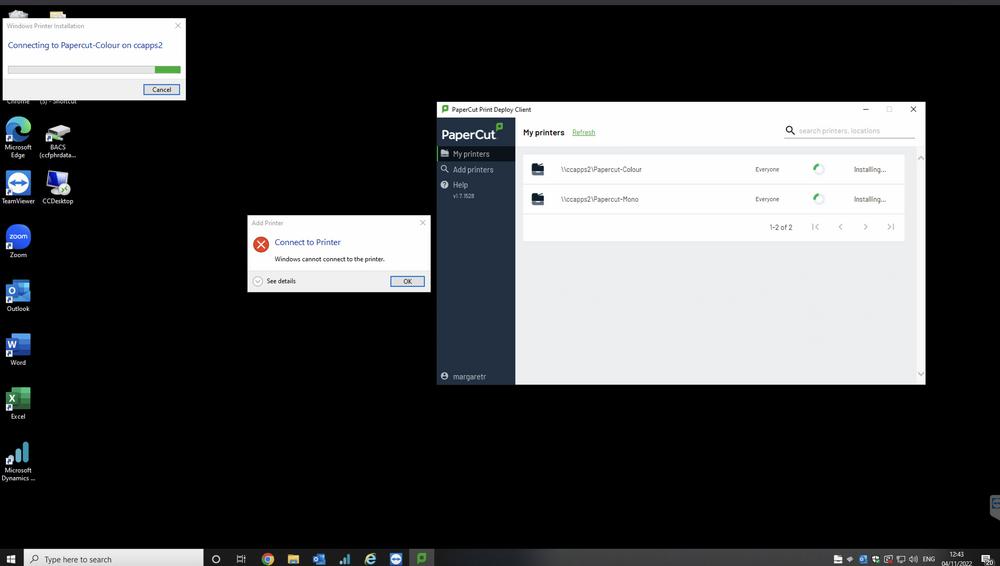The height and width of the screenshot is (566, 1000).
Task: Close the Add Printer error dialog
Action: point(422,223)
